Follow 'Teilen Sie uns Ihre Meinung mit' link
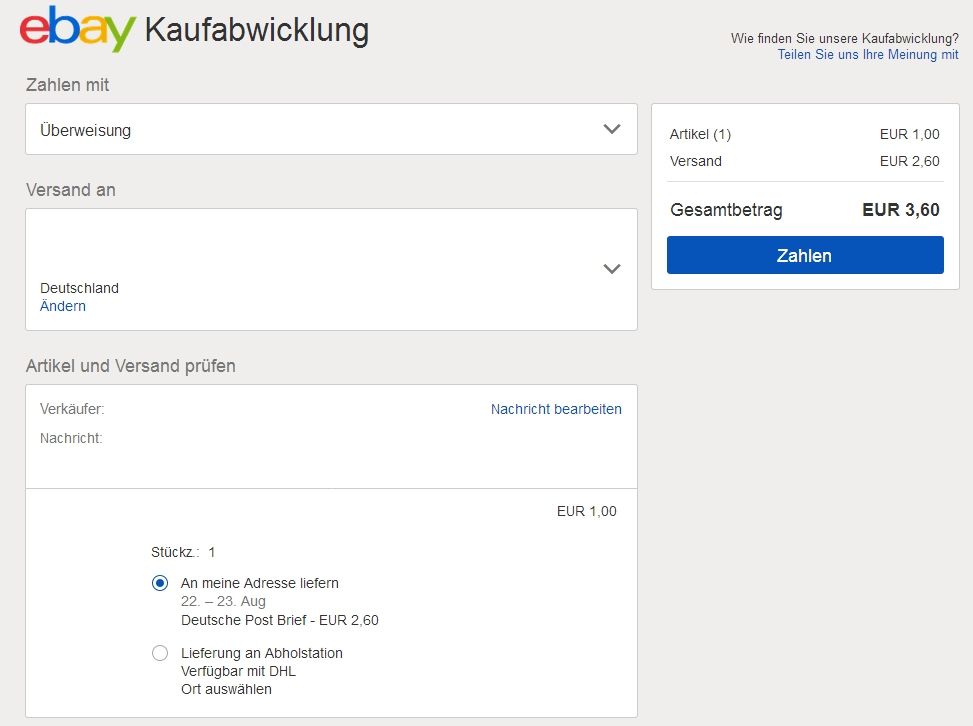The image size is (973, 726). coord(868,54)
